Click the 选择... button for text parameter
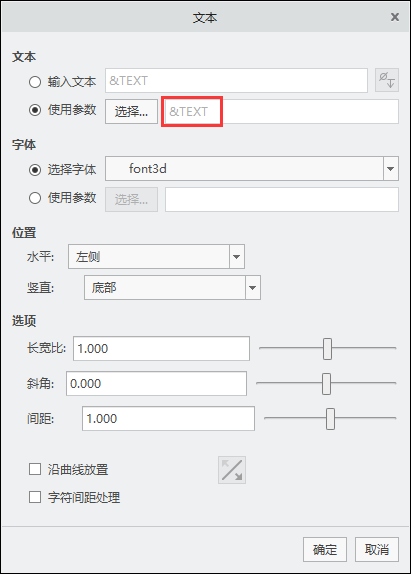Screen dimensions: 411x574 point(131,111)
